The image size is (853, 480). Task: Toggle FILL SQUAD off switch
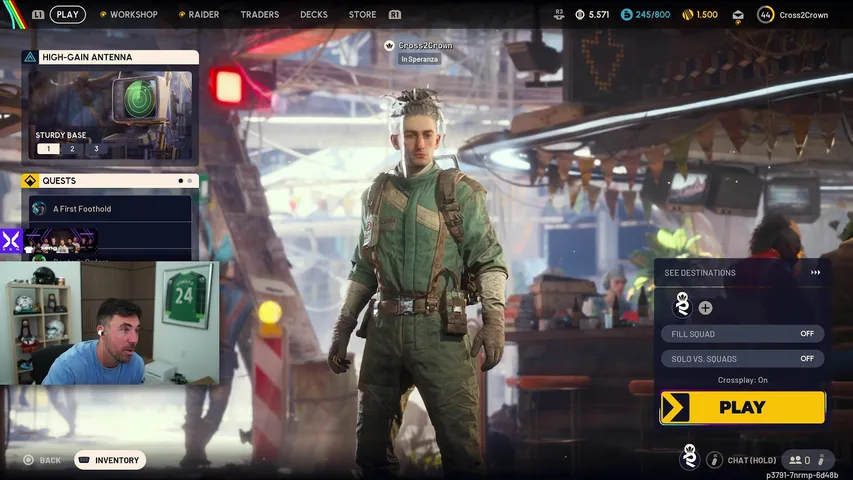[x=743, y=334]
